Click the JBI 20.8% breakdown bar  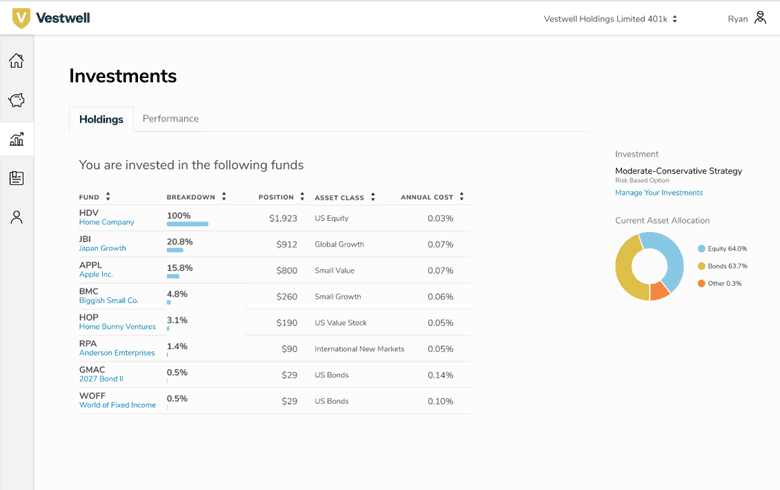pyautogui.click(x=175, y=250)
